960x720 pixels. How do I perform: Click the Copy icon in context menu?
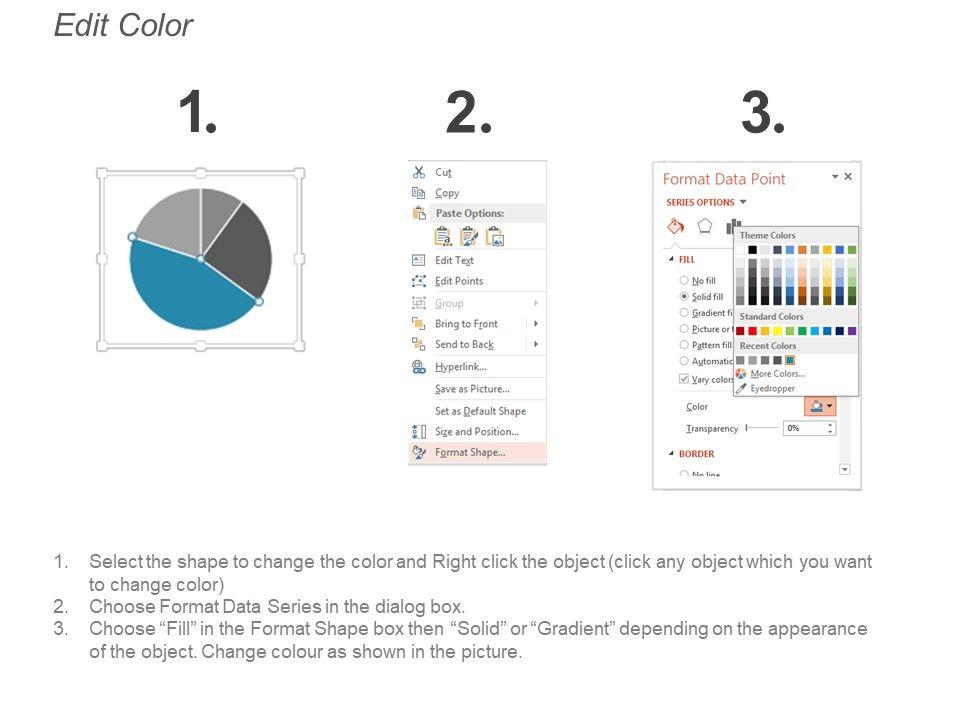419,193
